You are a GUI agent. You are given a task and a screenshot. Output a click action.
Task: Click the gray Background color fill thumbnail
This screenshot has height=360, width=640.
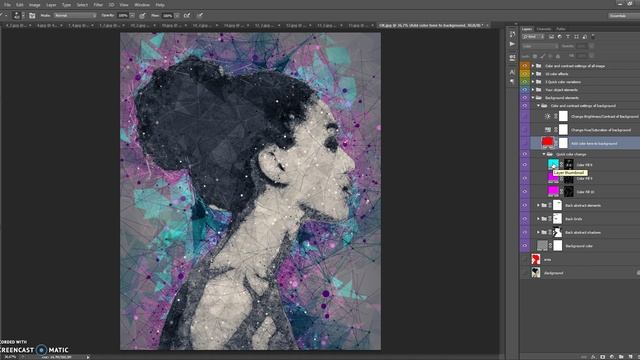click(542, 246)
